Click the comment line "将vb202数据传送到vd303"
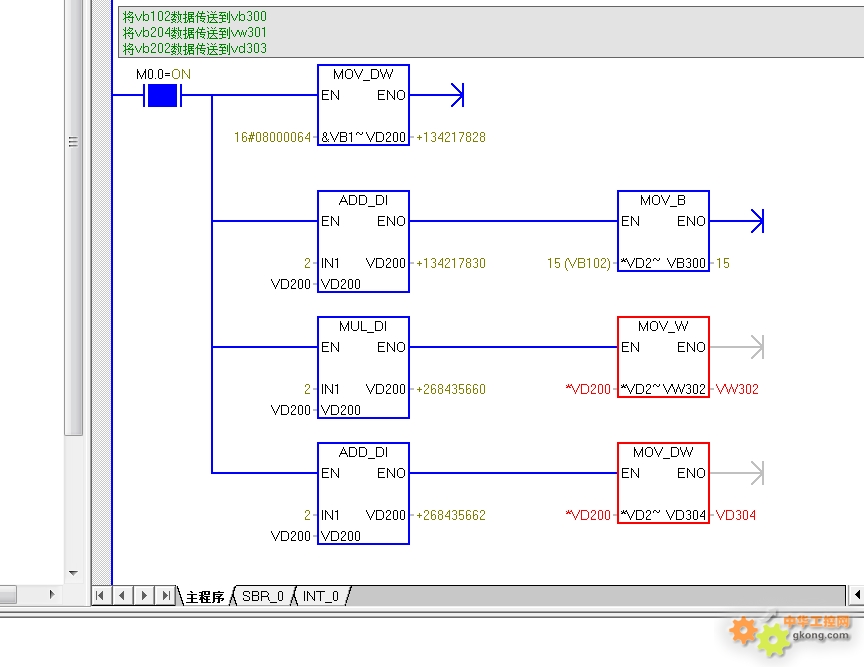The width and height of the screenshot is (864, 667). [x=195, y=49]
